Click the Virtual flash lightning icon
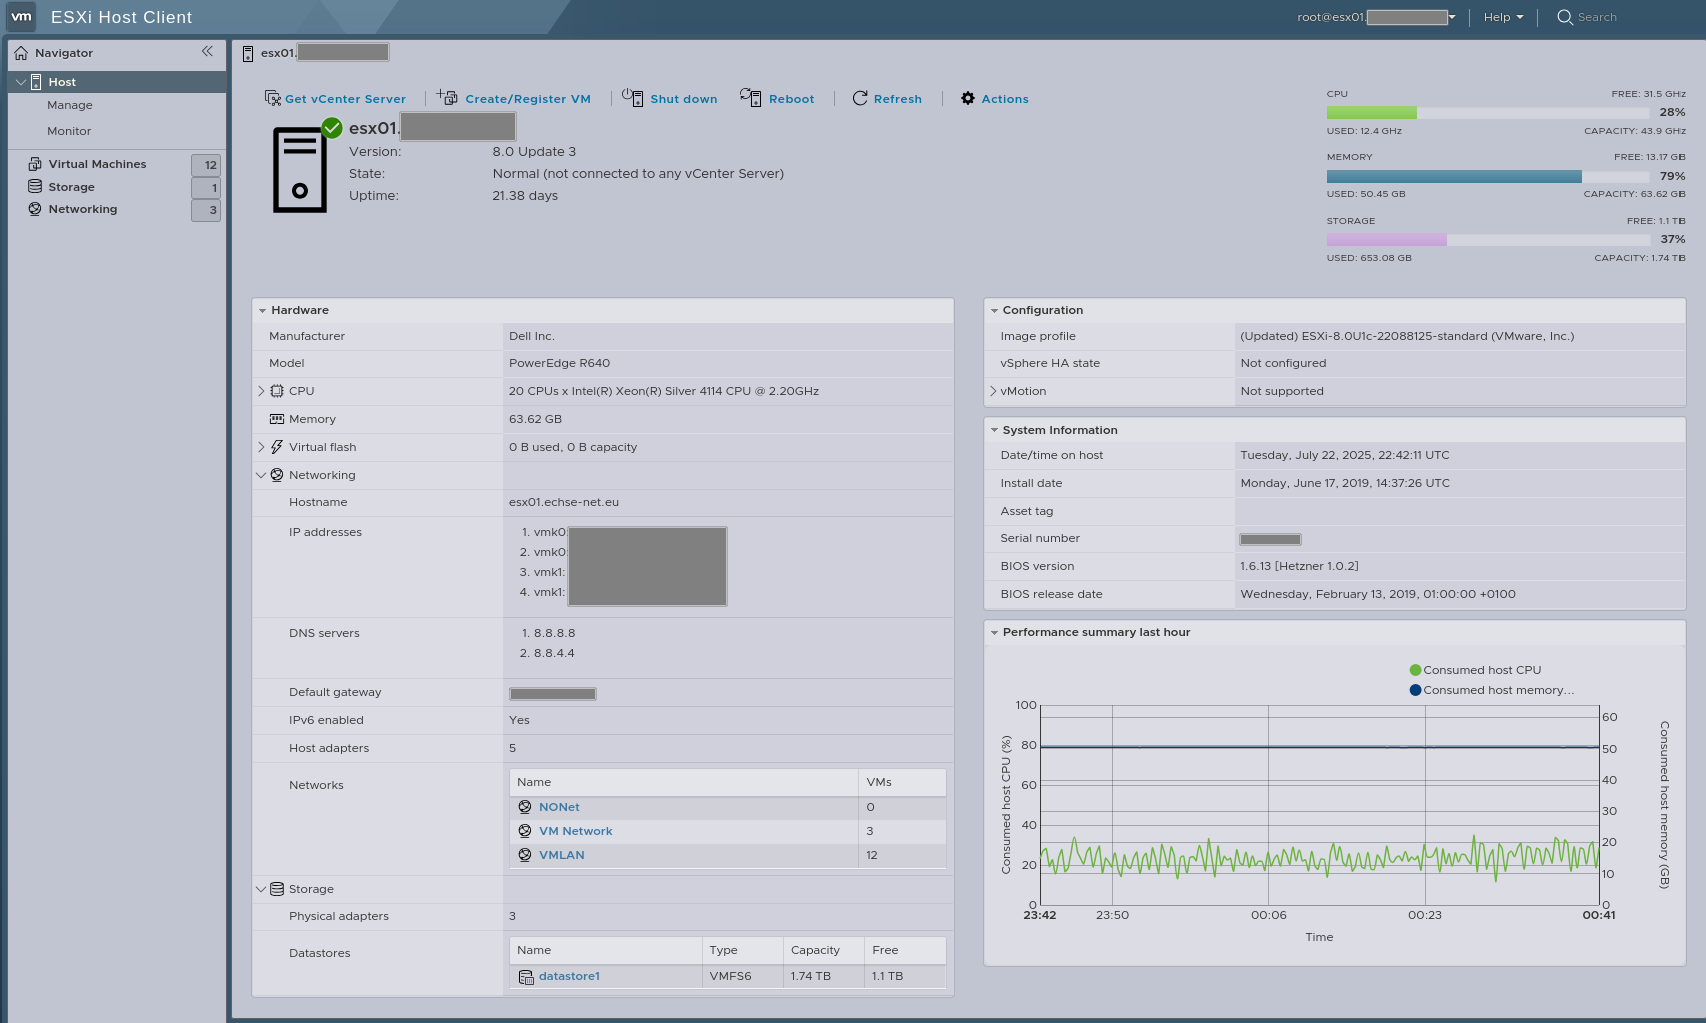1706x1023 pixels. (277, 447)
